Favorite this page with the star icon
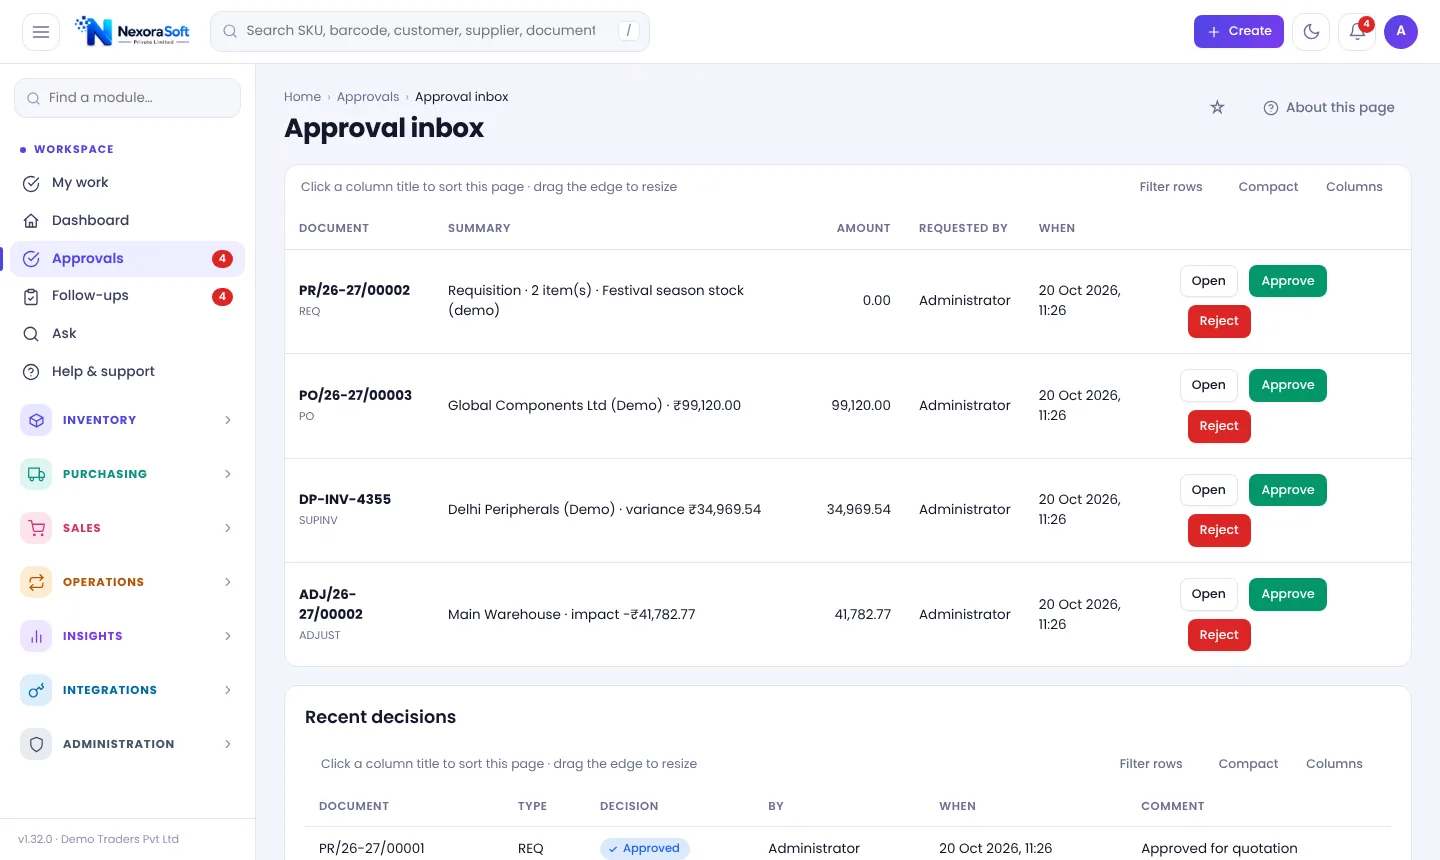This screenshot has width=1440, height=860. click(x=1217, y=107)
